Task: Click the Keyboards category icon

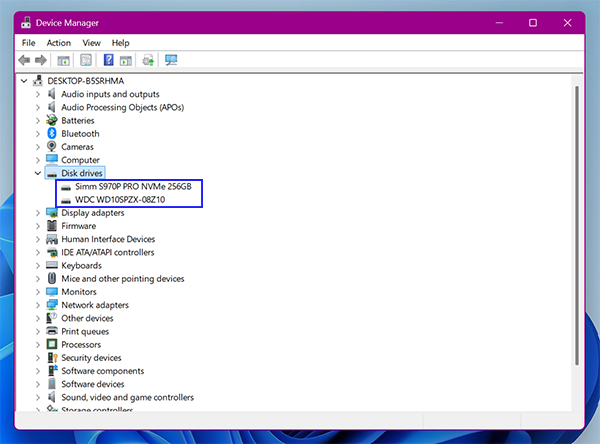Action: click(x=52, y=265)
